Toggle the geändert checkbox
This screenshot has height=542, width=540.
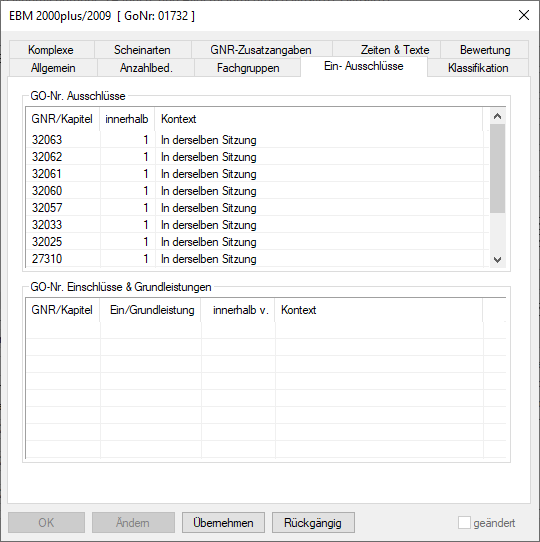(464, 523)
